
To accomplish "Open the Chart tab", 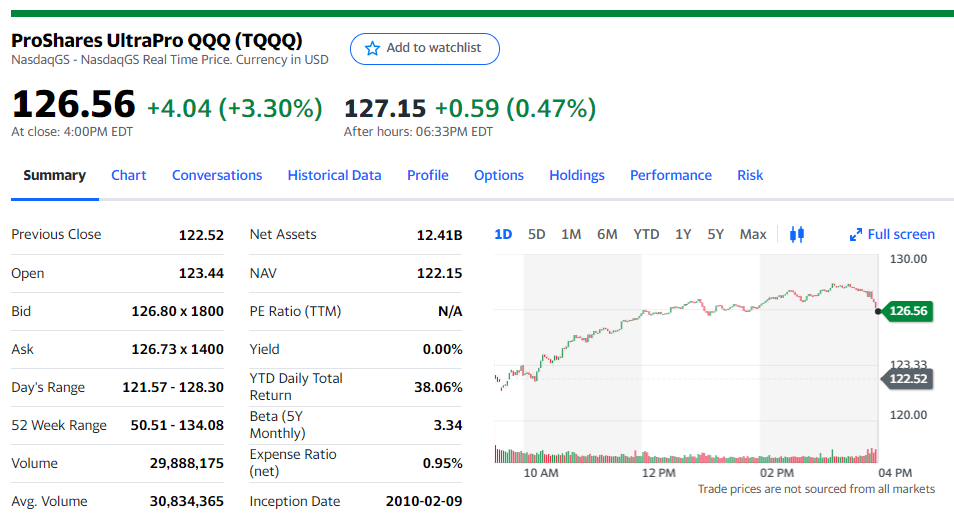I will pyautogui.click(x=128, y=175).
